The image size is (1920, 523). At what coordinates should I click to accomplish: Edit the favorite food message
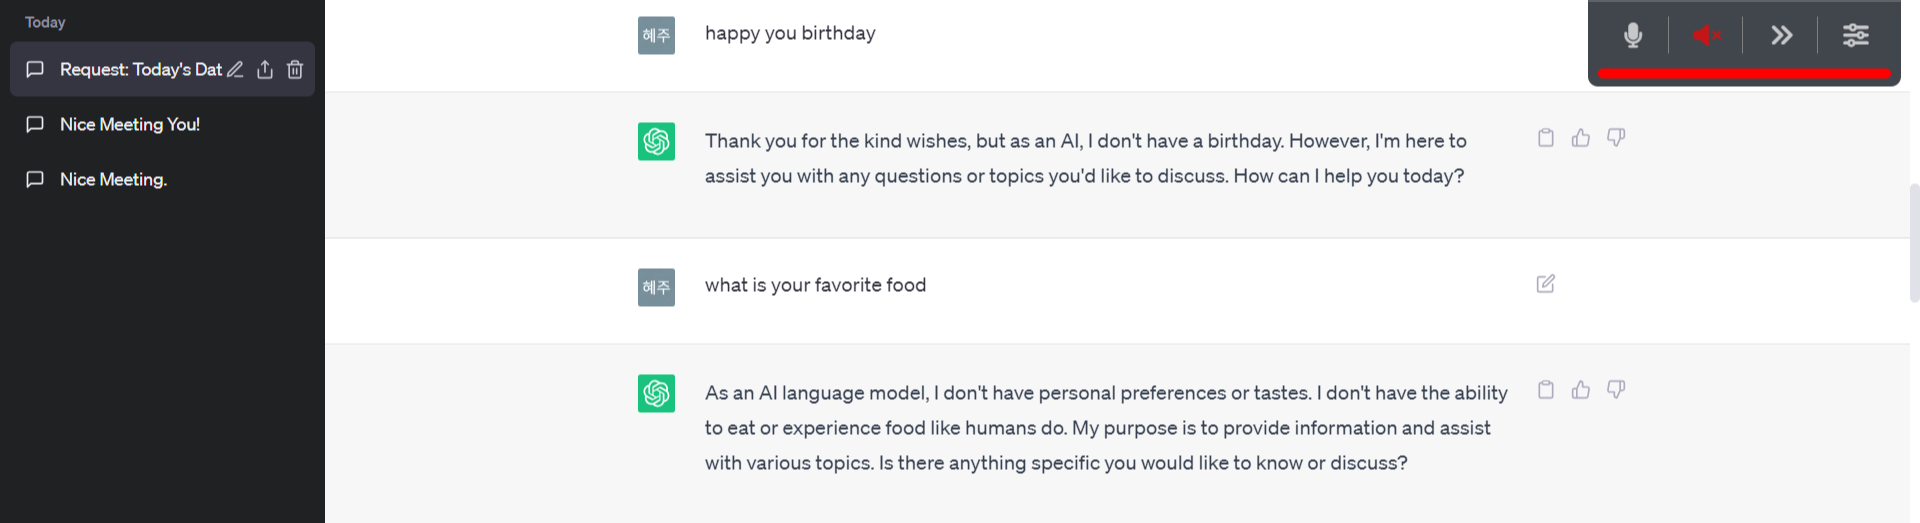(1546, 284)
